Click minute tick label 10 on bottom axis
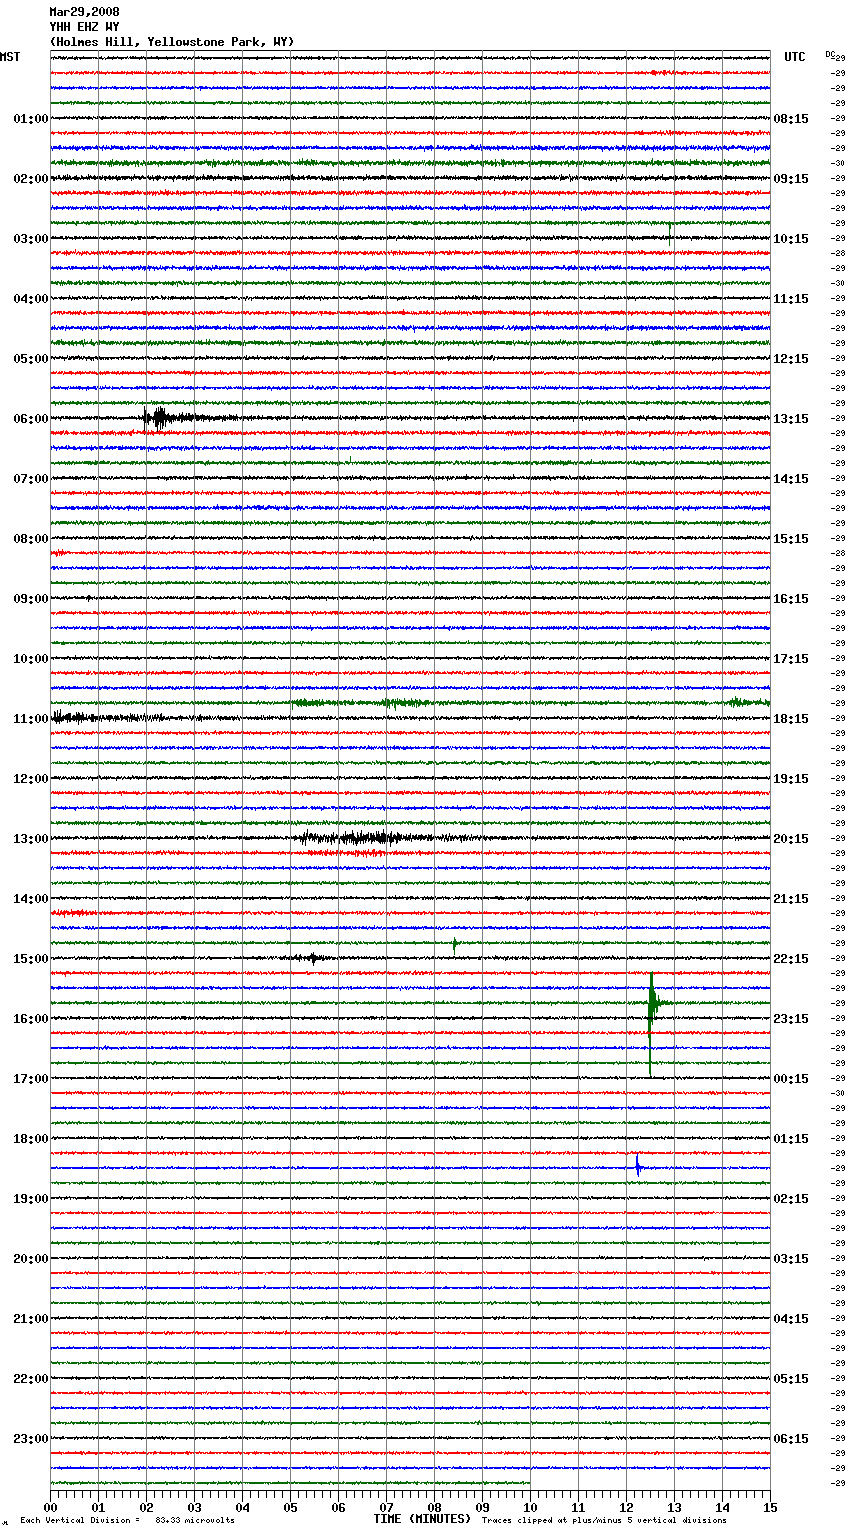Screen dimensions: 850x1534 531,1507
